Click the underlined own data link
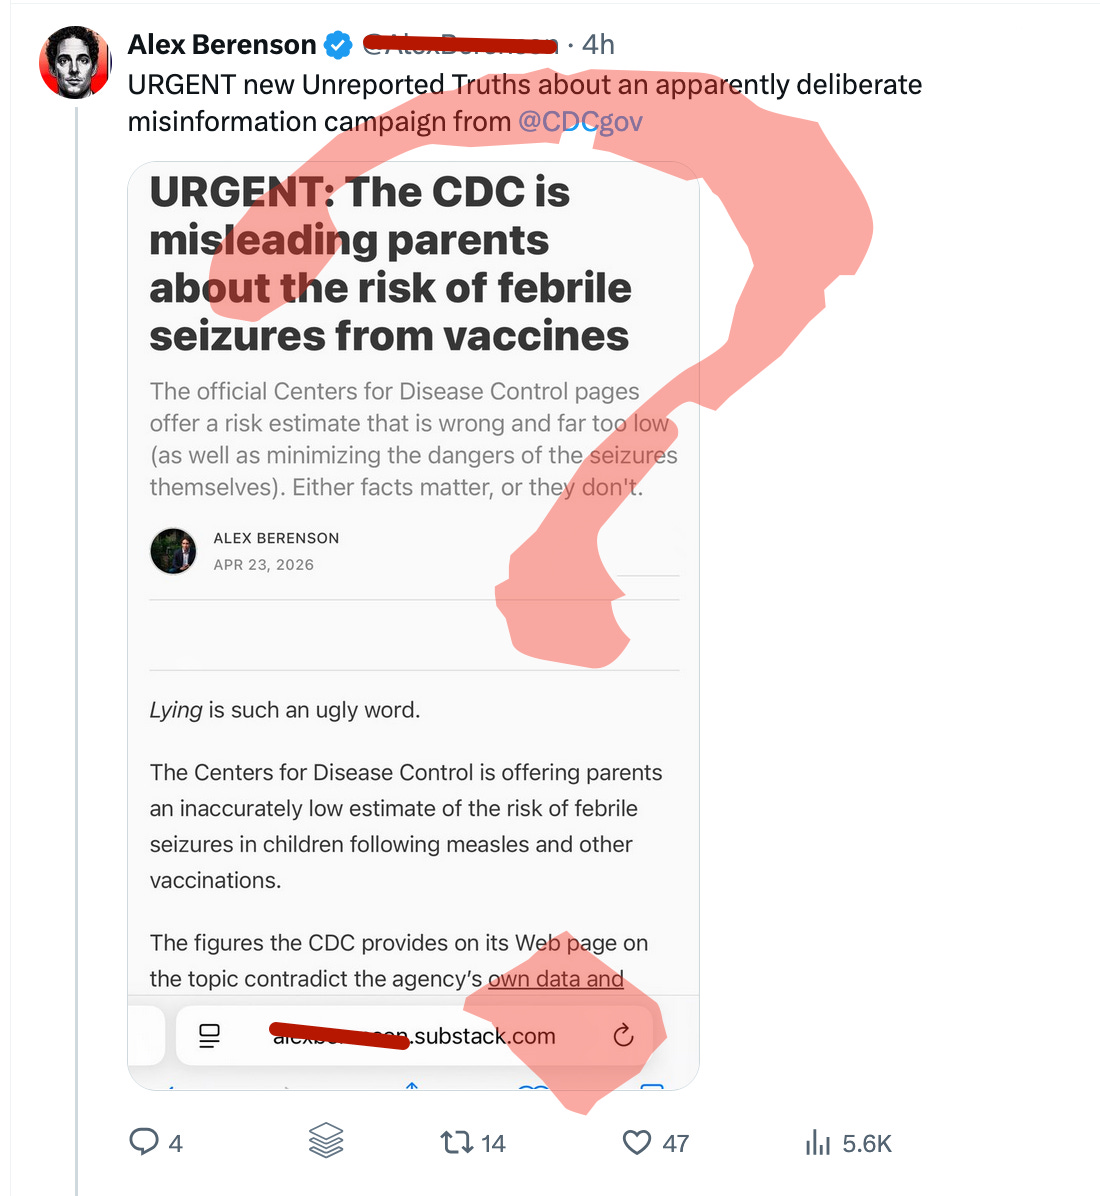The image size is (1100, 1196). pyautogui.click(x=558, y=978)
